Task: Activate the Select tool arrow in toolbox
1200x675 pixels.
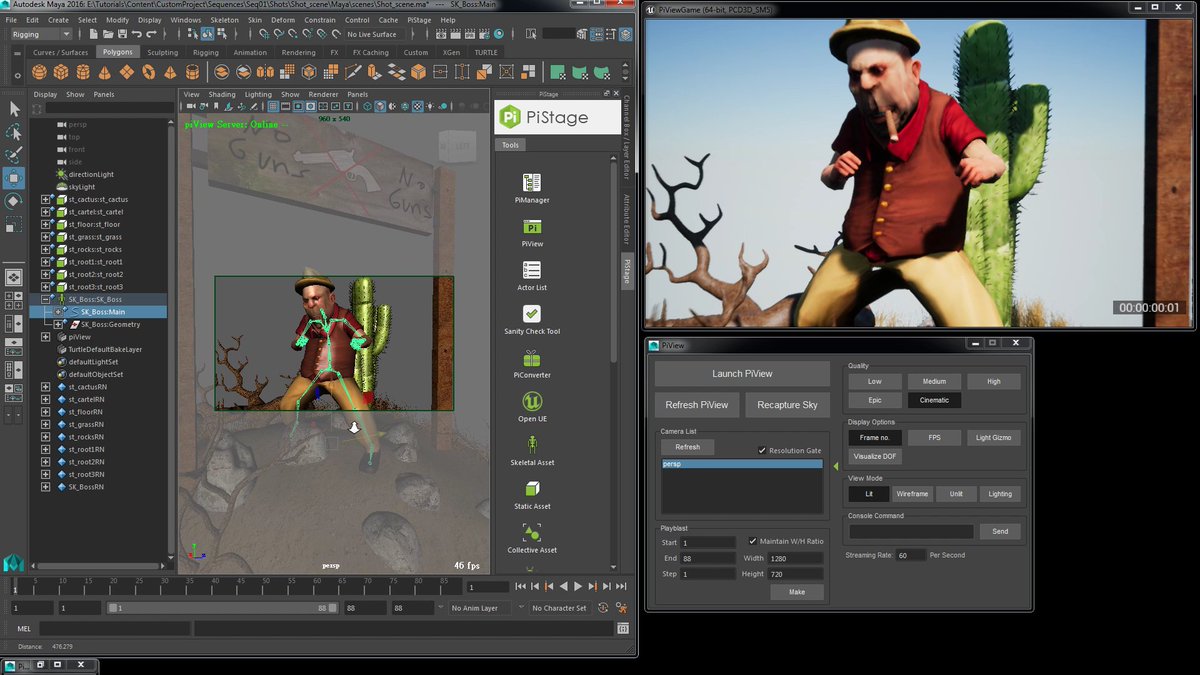Action: point(14,108)
